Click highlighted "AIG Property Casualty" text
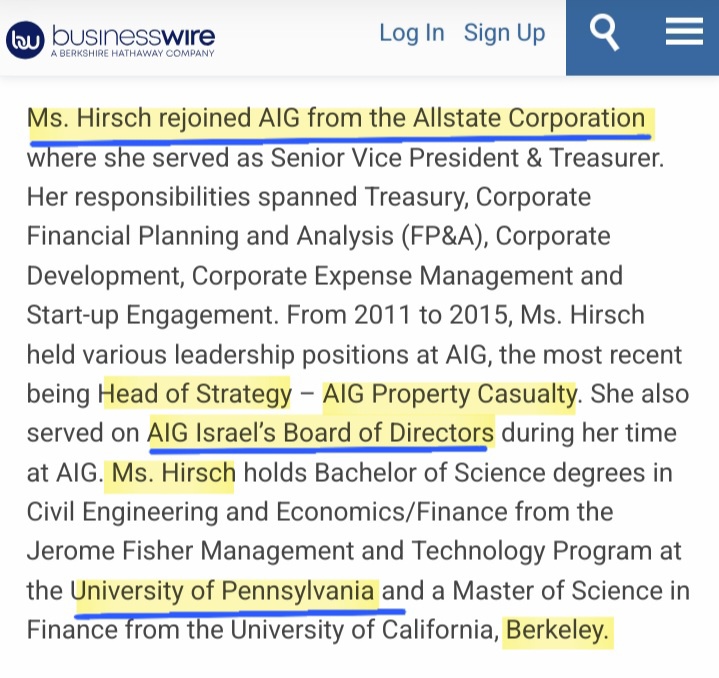This screenshot has width=719, height=678. pyautogui.click(x=449, y=393)
